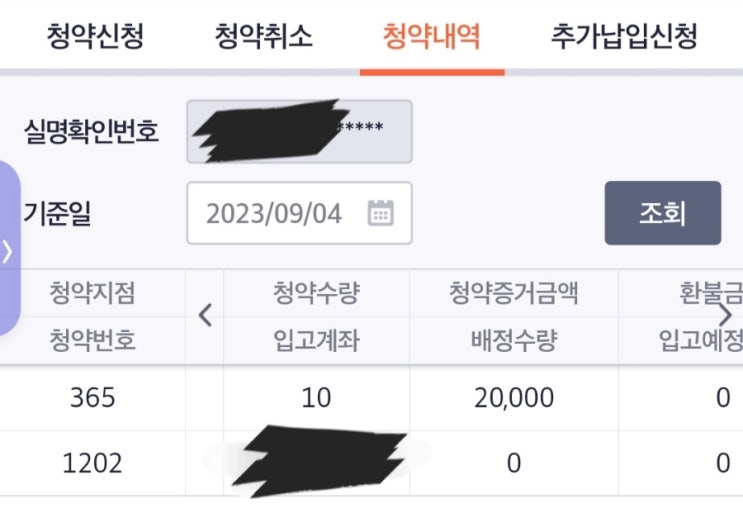Select the subscription number 1202 cell
This screenshot has height=518, width=743.
point(92,463)
